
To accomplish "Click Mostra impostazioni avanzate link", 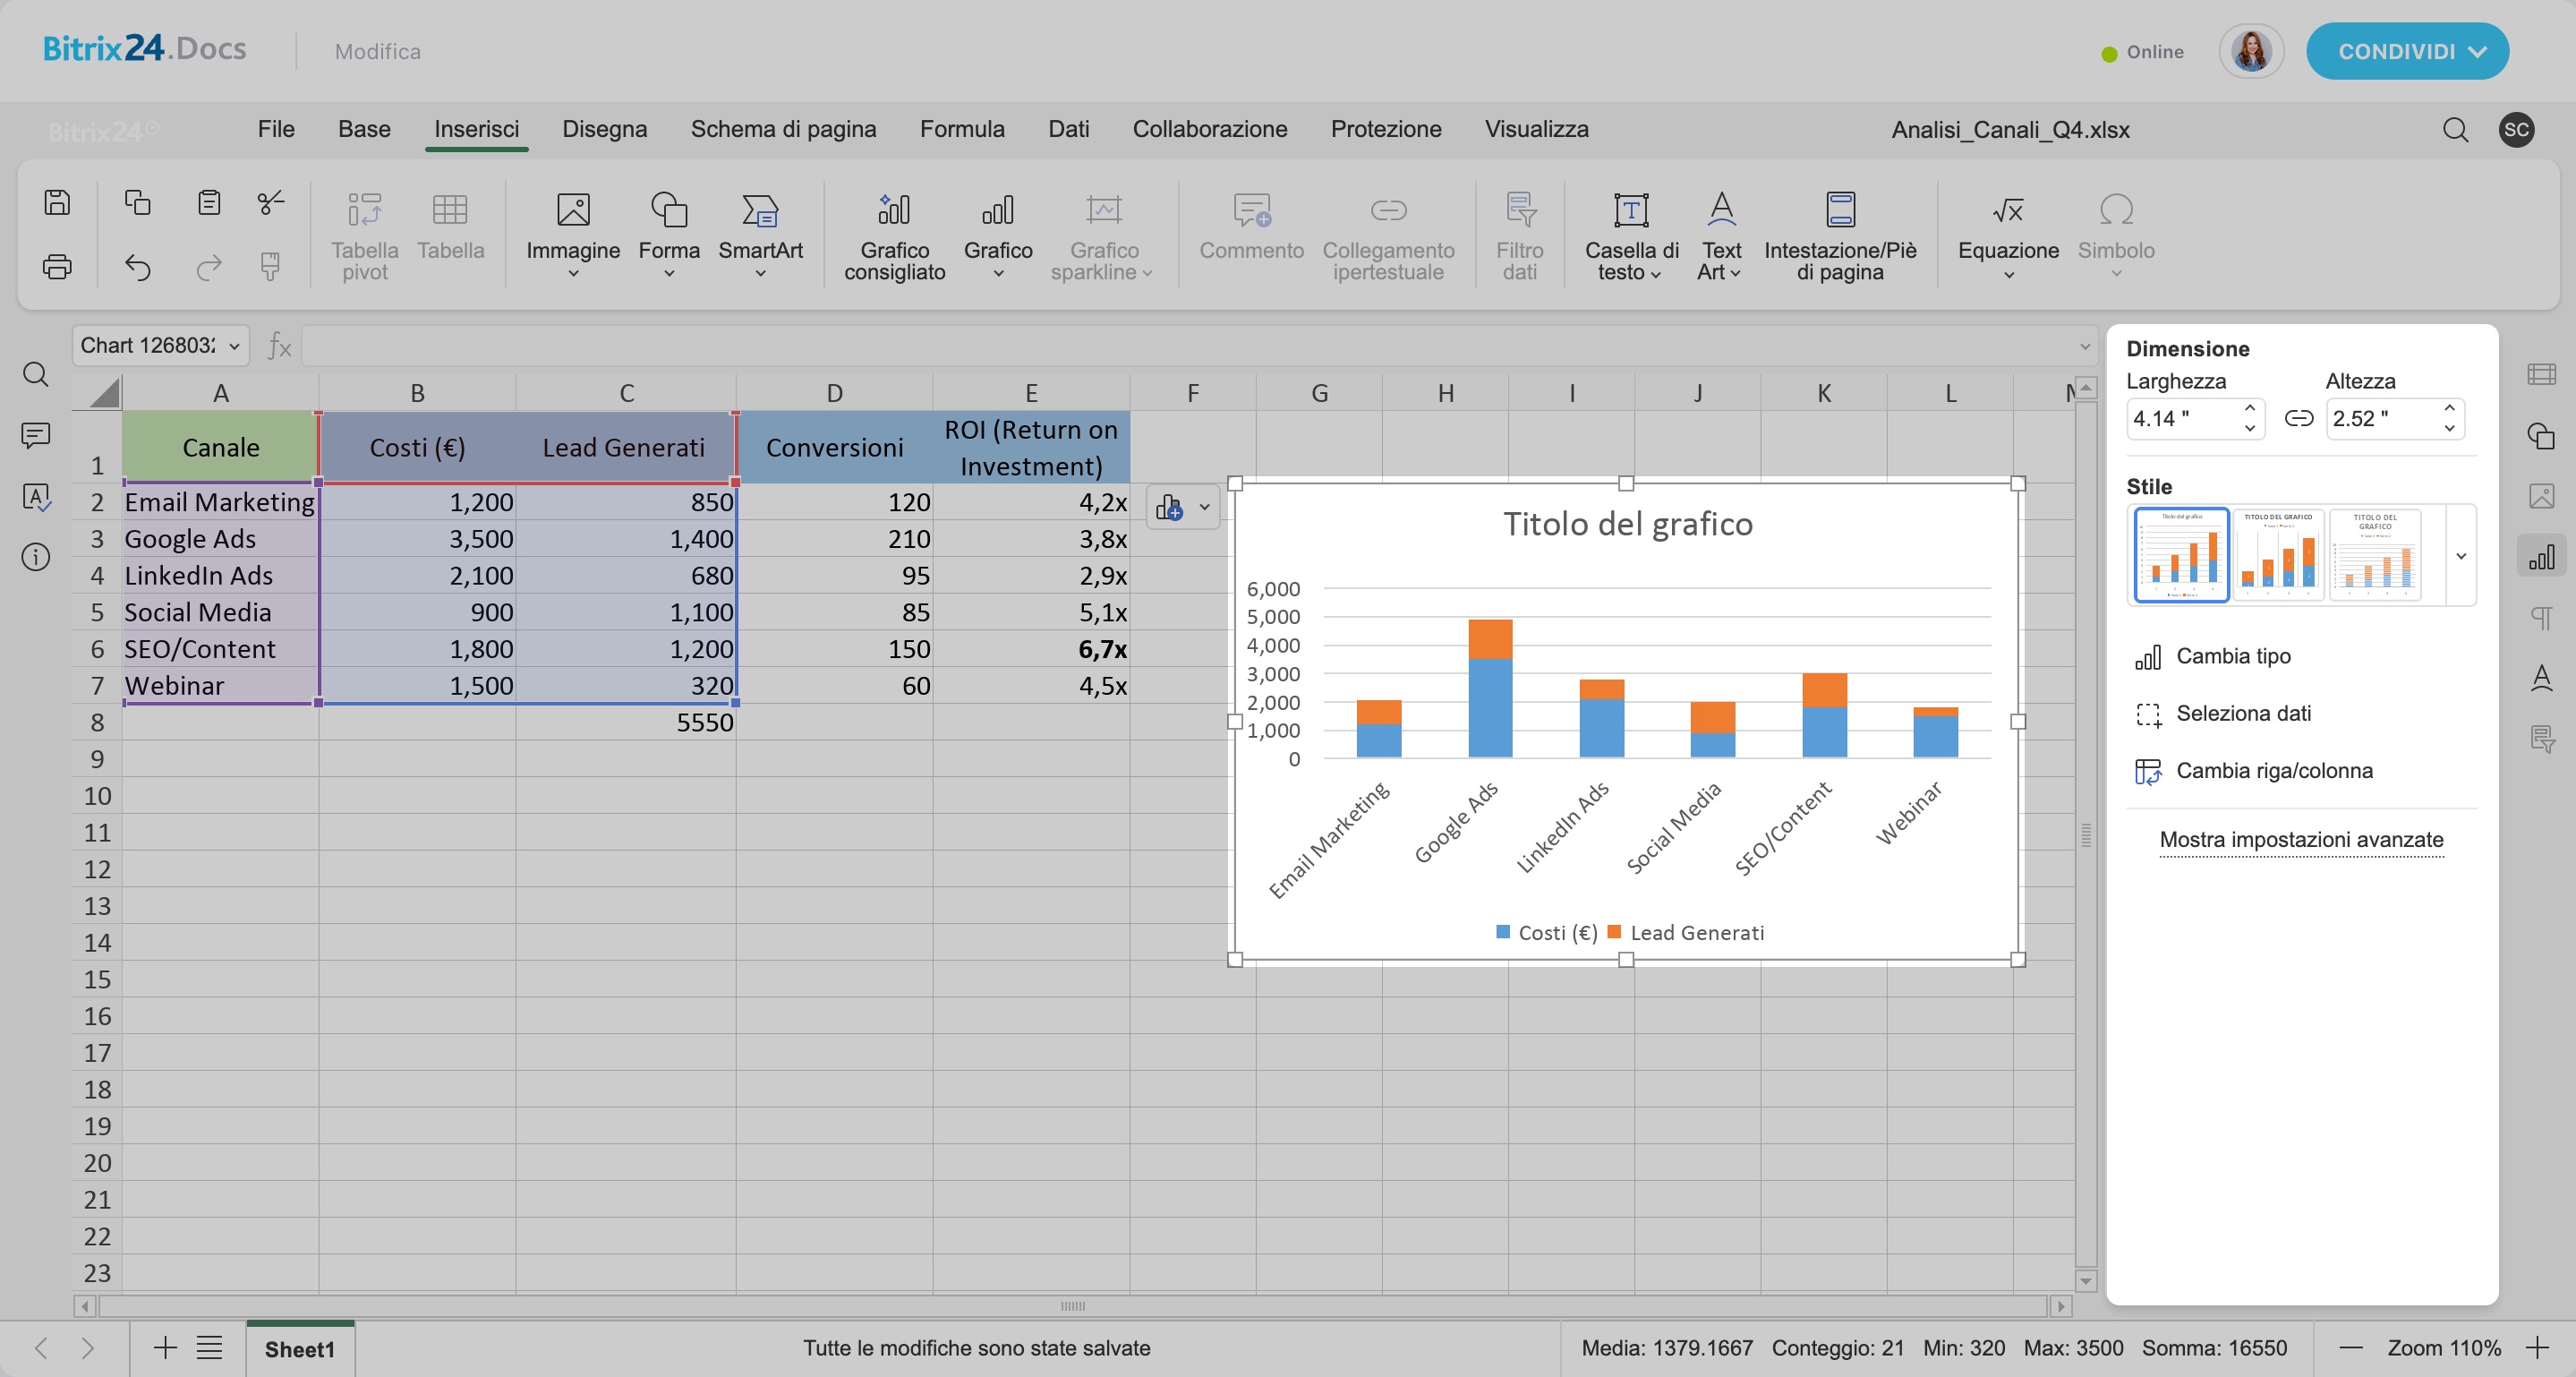I will pos(2300,840).
